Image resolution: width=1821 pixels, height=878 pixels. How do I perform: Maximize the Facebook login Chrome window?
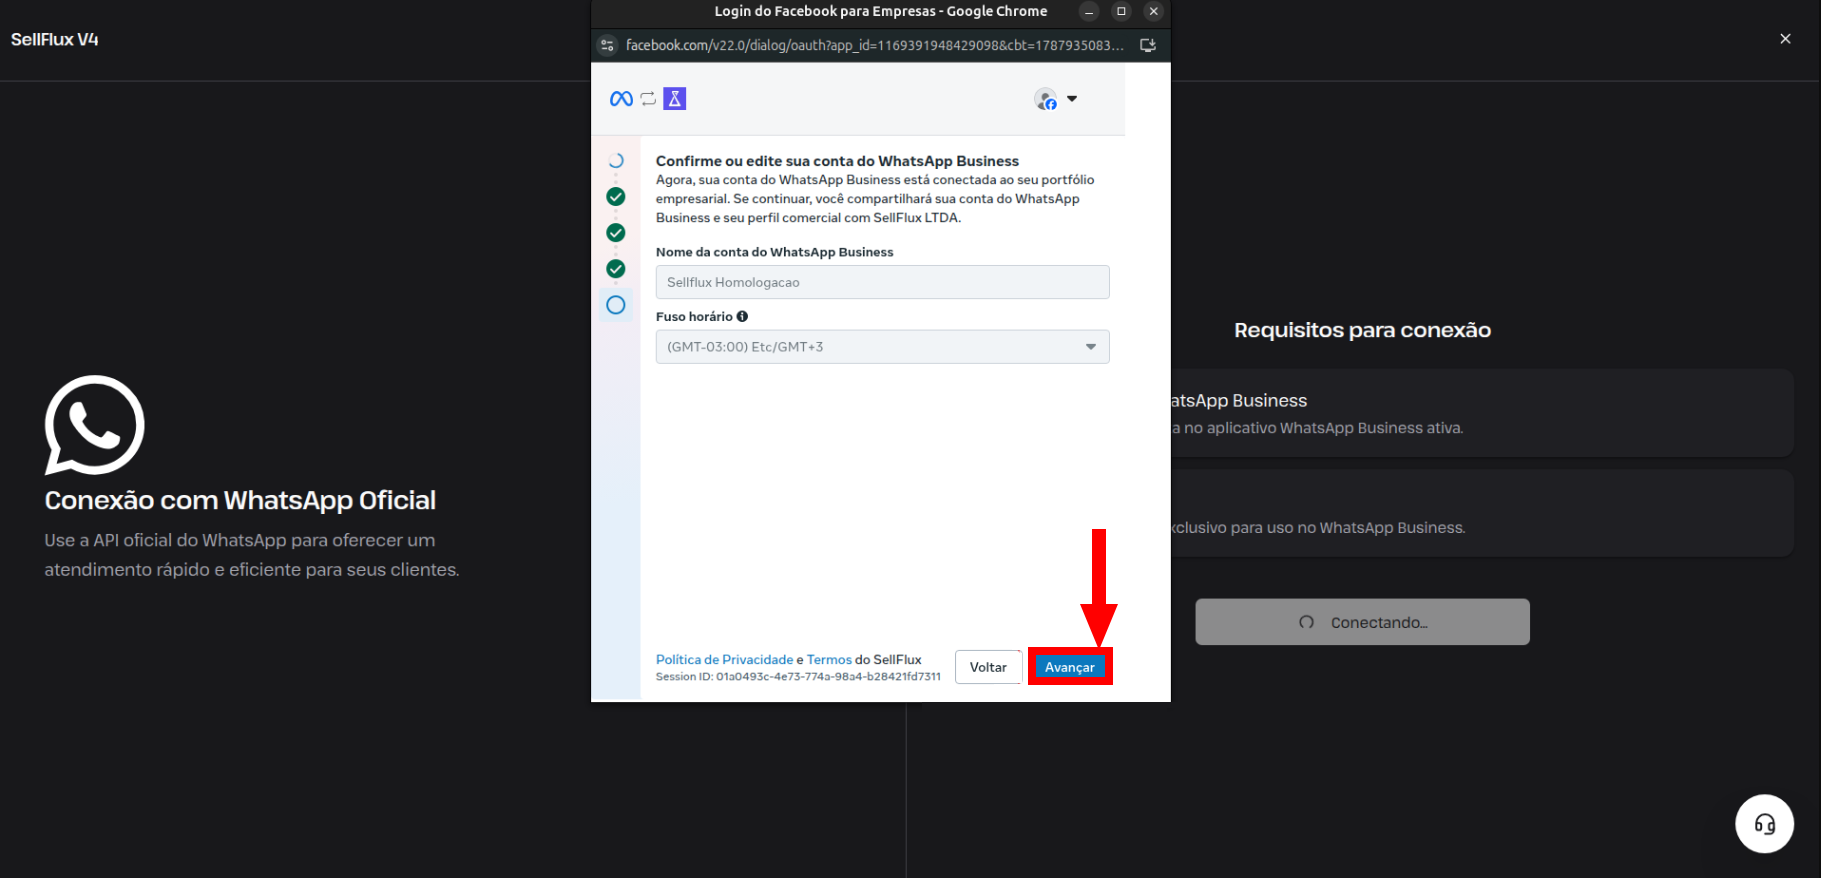point(1121,11)
